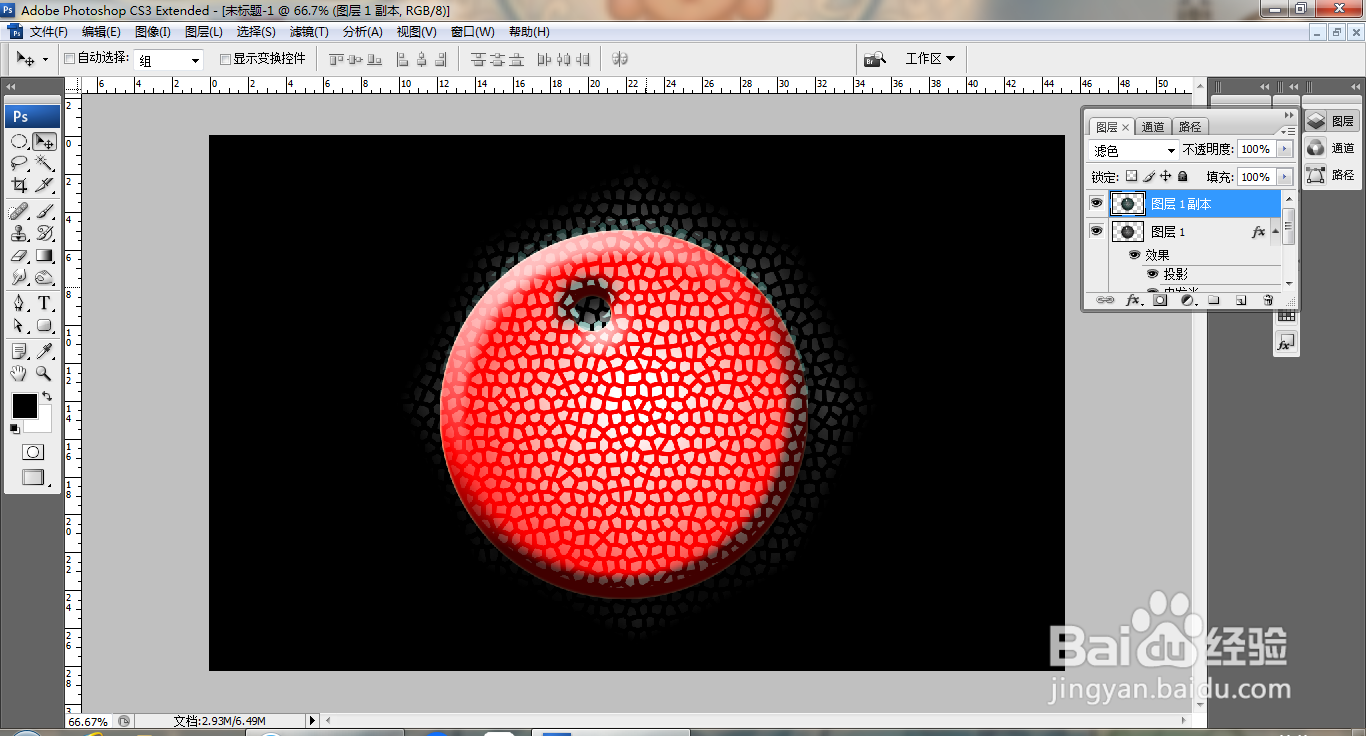The width and height of the screenshot is (1366, 736).
Task: Switch to the 路径 tab
Action: pos(1190,127)
